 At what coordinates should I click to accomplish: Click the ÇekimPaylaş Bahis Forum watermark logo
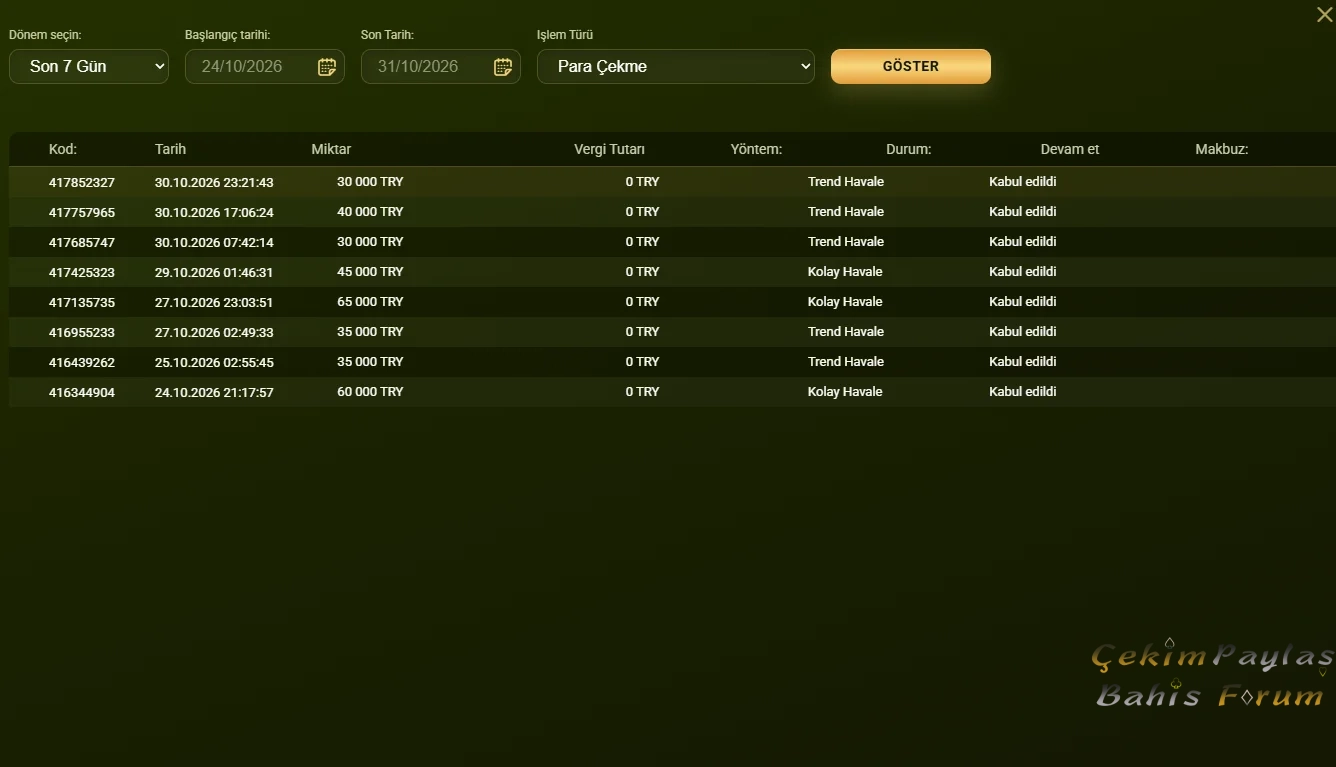click(x=1212, y=674)
